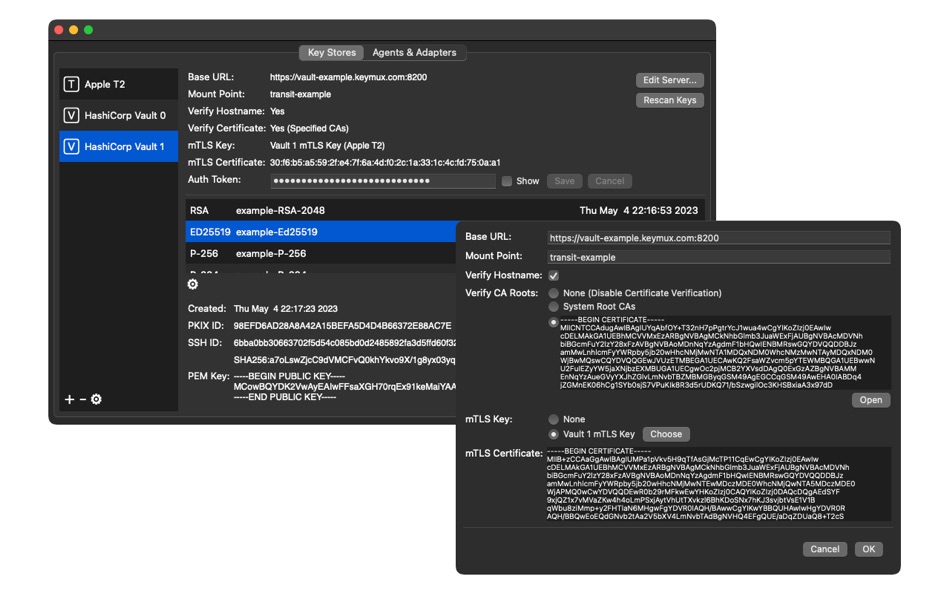Select the System Root CAs radio

point(553,307)
